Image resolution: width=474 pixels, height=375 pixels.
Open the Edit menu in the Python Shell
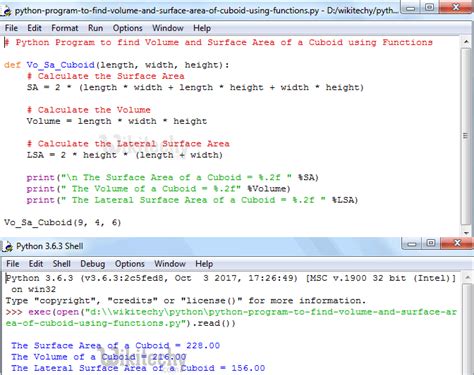click(36, 264)
